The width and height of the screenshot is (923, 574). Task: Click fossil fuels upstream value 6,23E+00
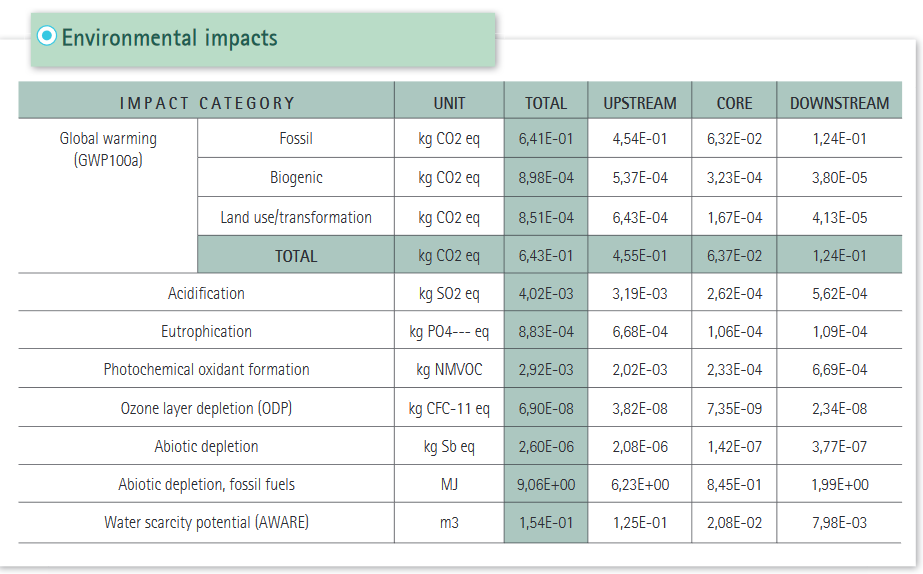click(x=640, y=484)
